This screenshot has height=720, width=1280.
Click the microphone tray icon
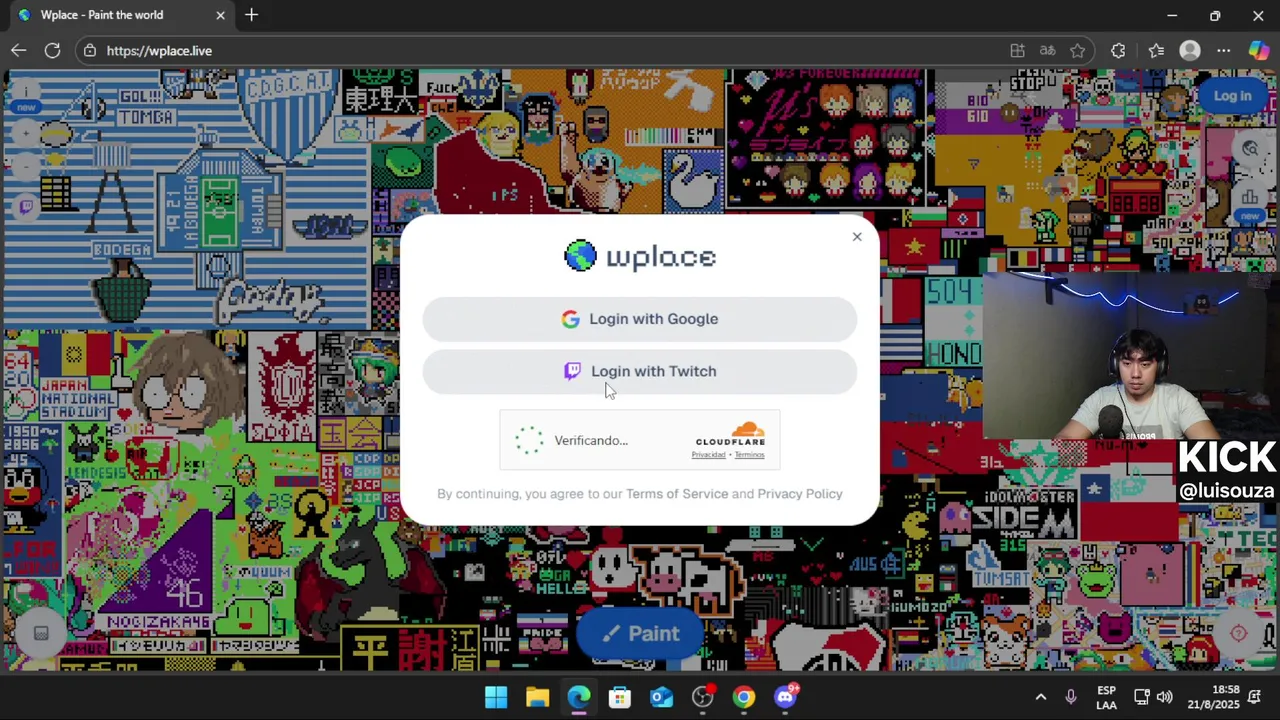click(x=1071, y=697)
